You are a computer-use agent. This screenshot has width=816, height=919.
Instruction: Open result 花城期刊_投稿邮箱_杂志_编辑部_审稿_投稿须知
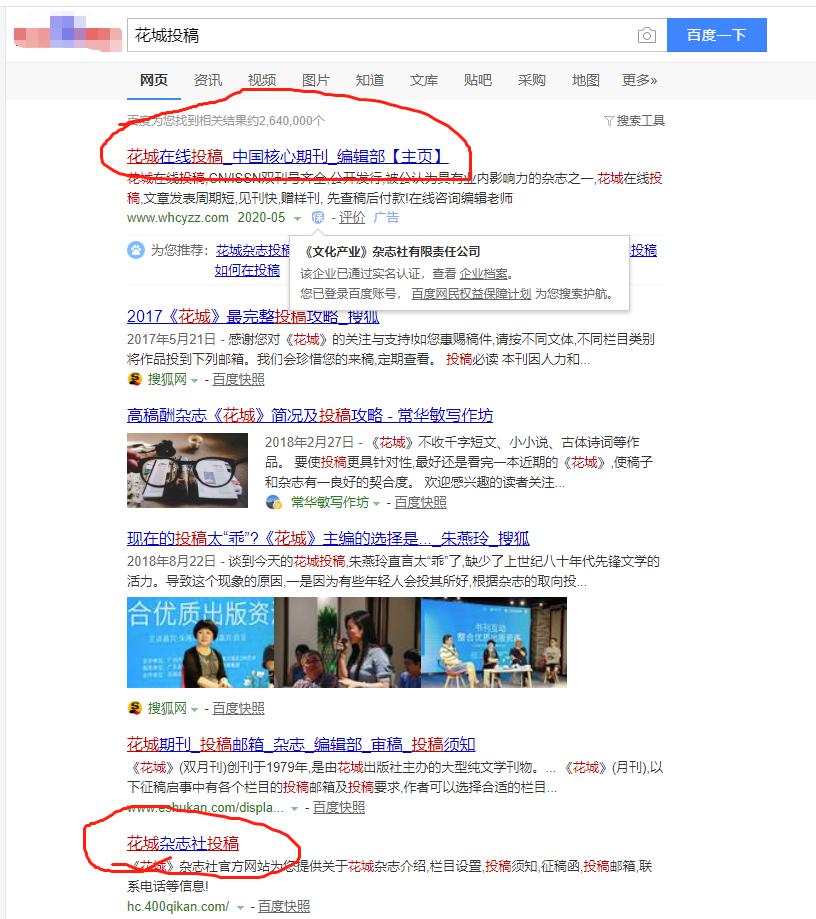pyautogui.click(x=301, y=745)
